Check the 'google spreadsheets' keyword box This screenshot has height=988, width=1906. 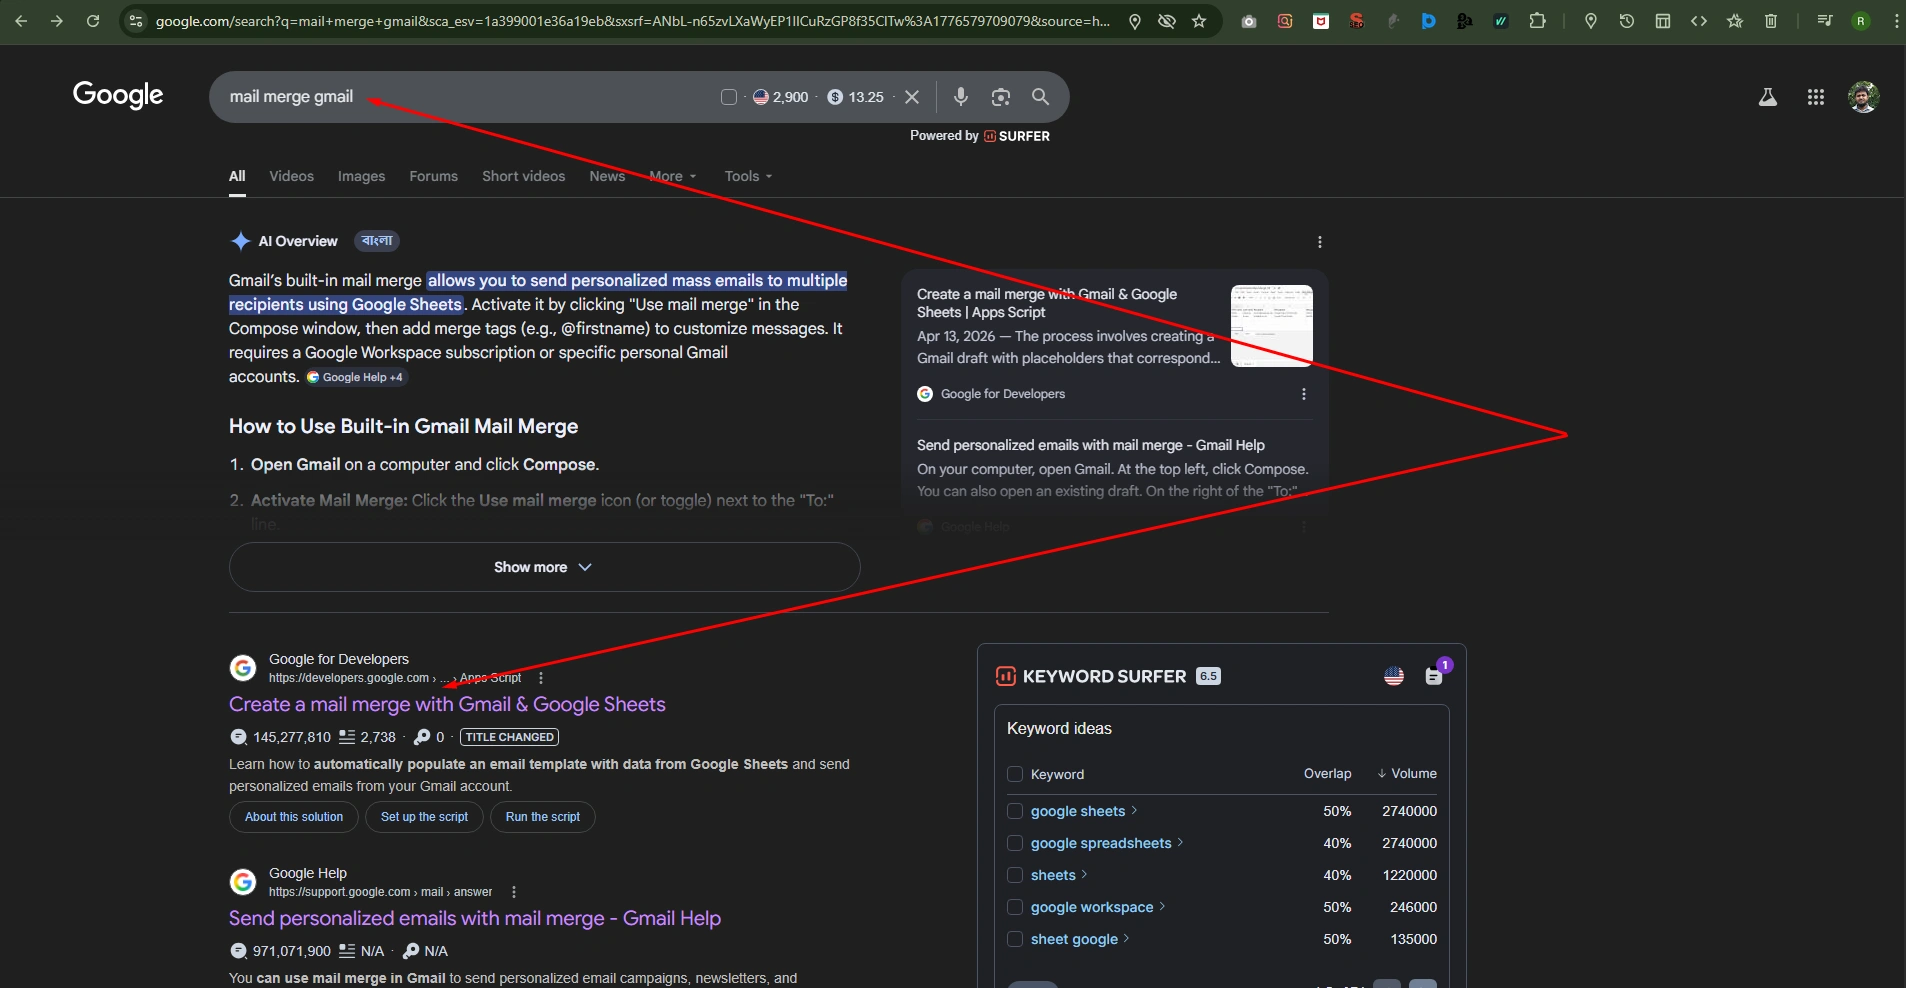(x=1015, y=843)
